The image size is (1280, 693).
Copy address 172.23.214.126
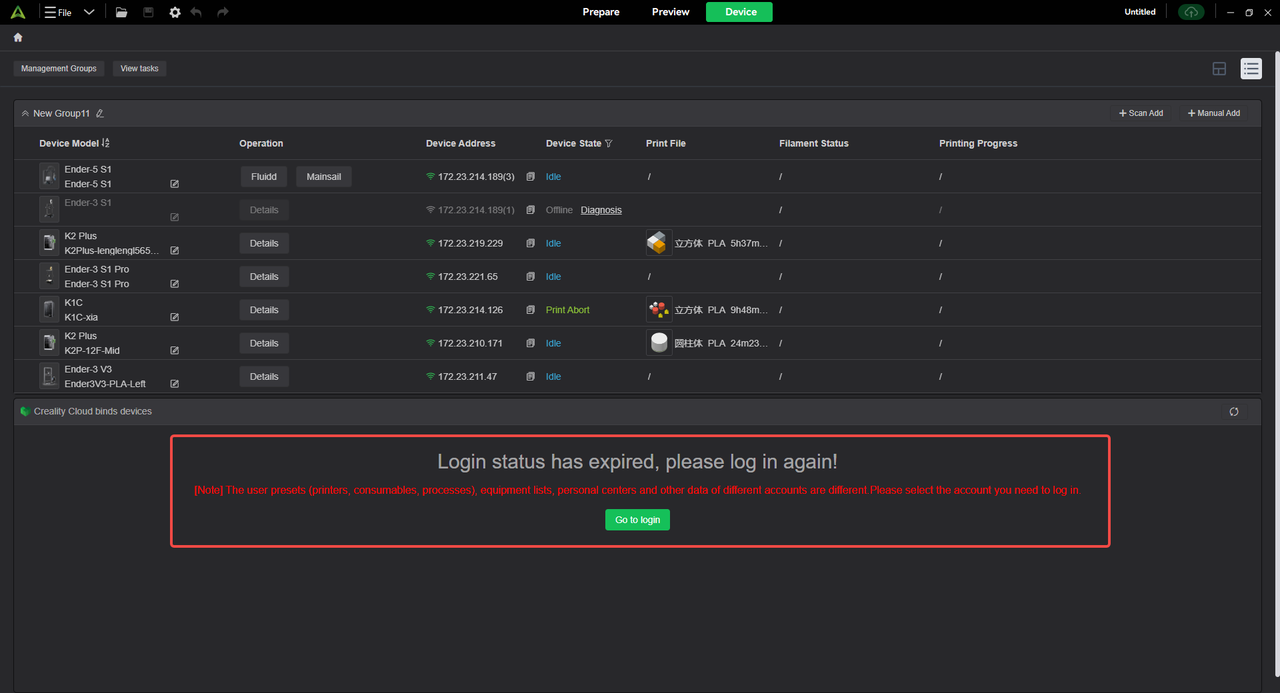531,310
